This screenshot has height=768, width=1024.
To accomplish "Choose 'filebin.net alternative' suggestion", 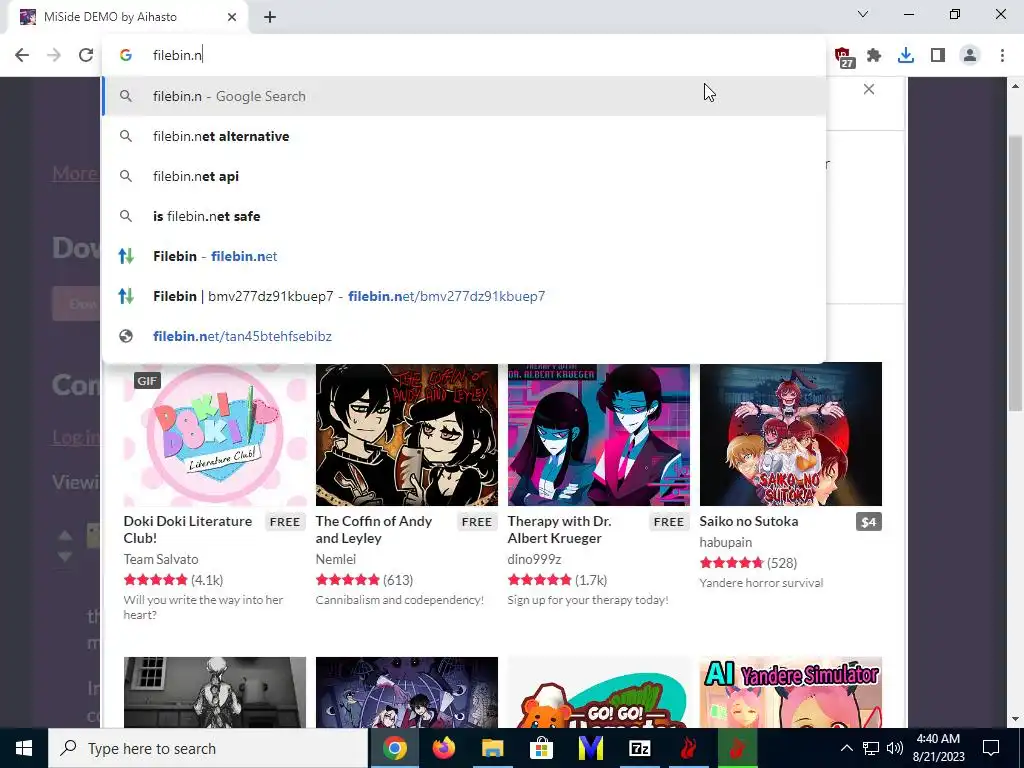I will tap(464, 136).
